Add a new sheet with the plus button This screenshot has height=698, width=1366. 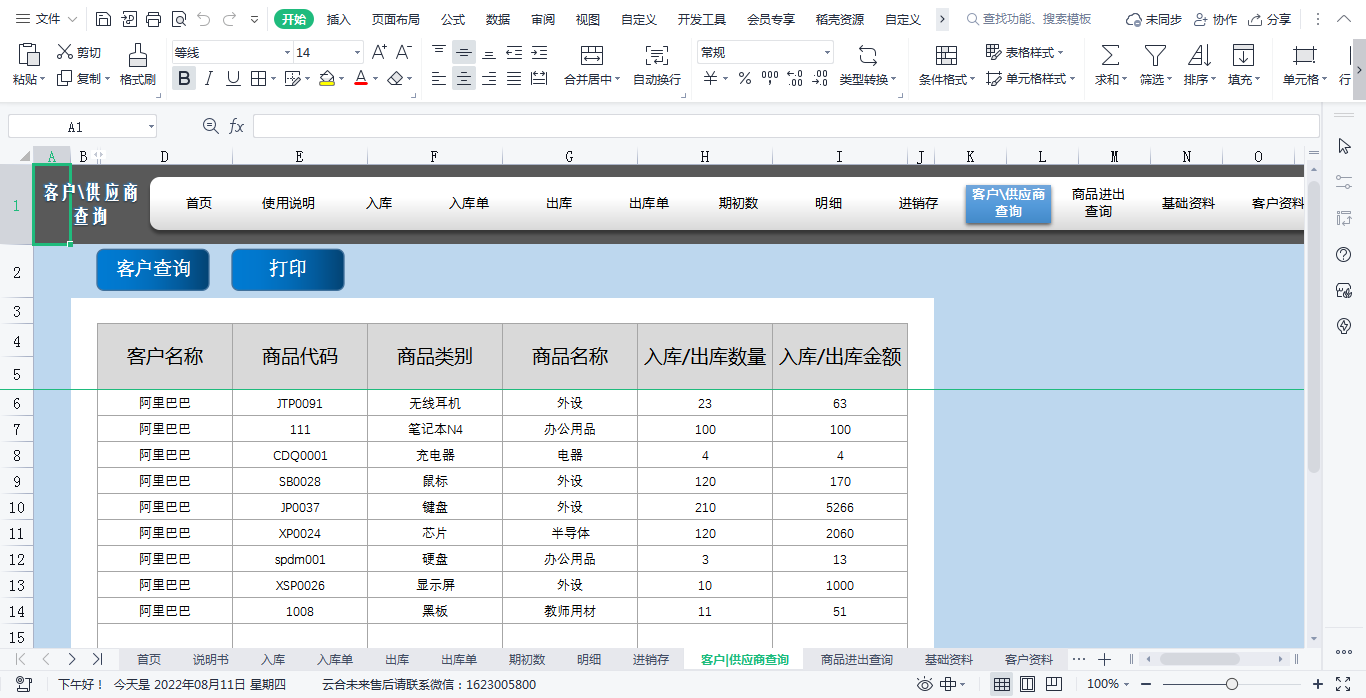tap(1104, 659)
